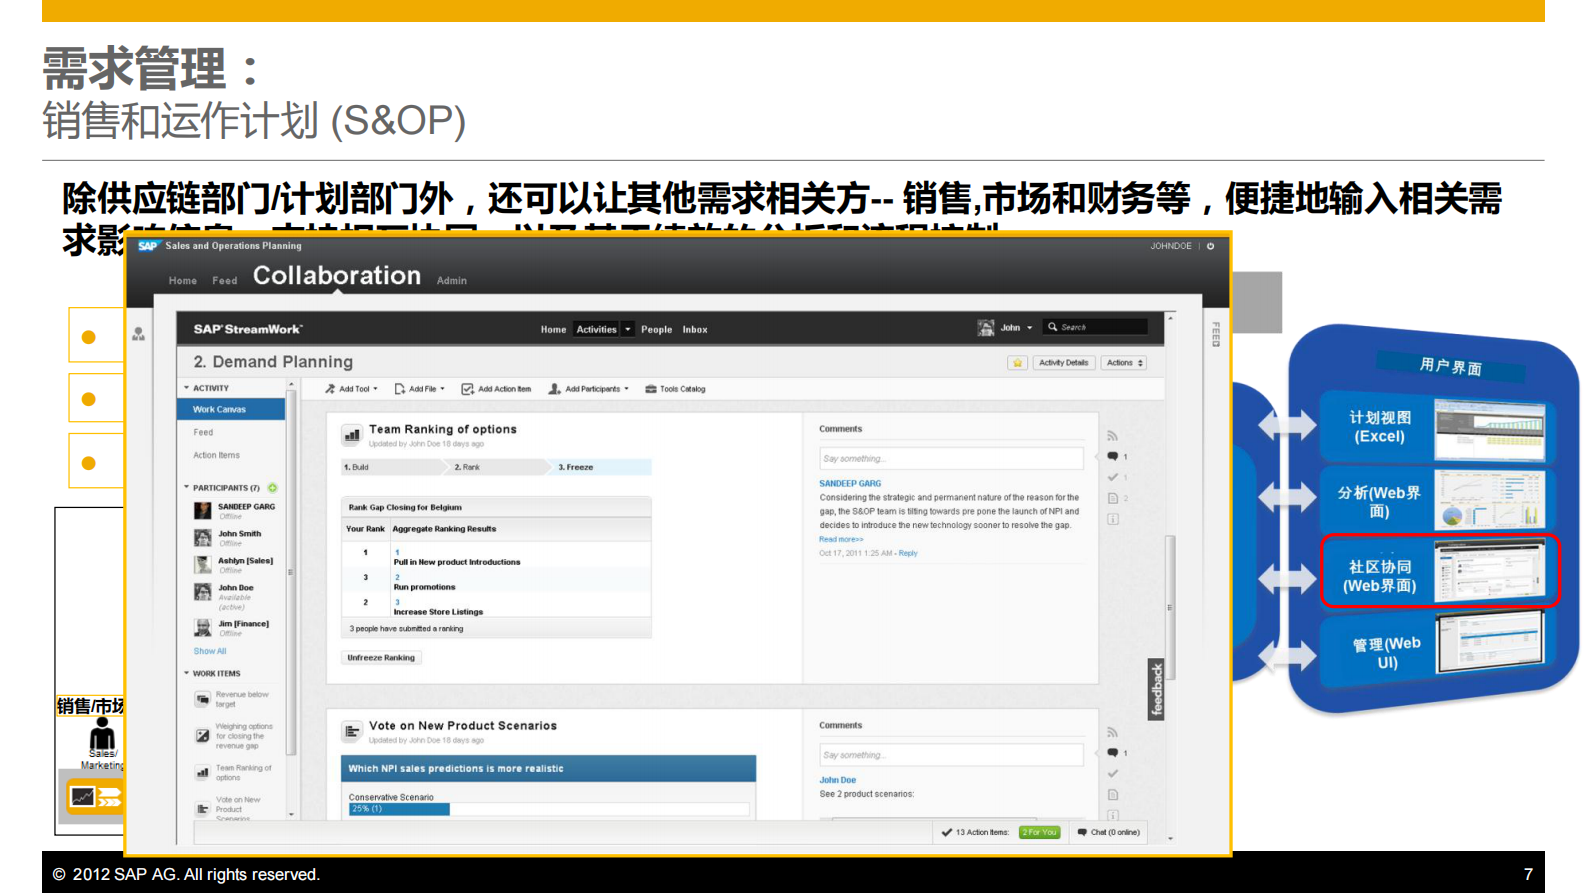Click the StreamWork Search field
Image resolution: width=1587 pixels, height=893 pixels.
click(x=1095, y=327)
